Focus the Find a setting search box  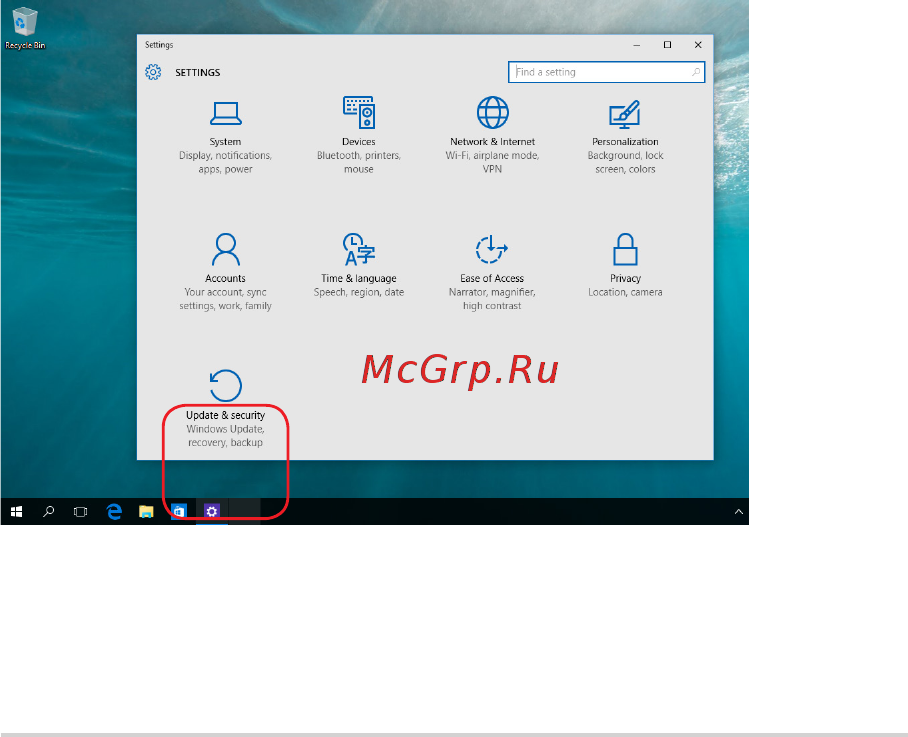606,72
